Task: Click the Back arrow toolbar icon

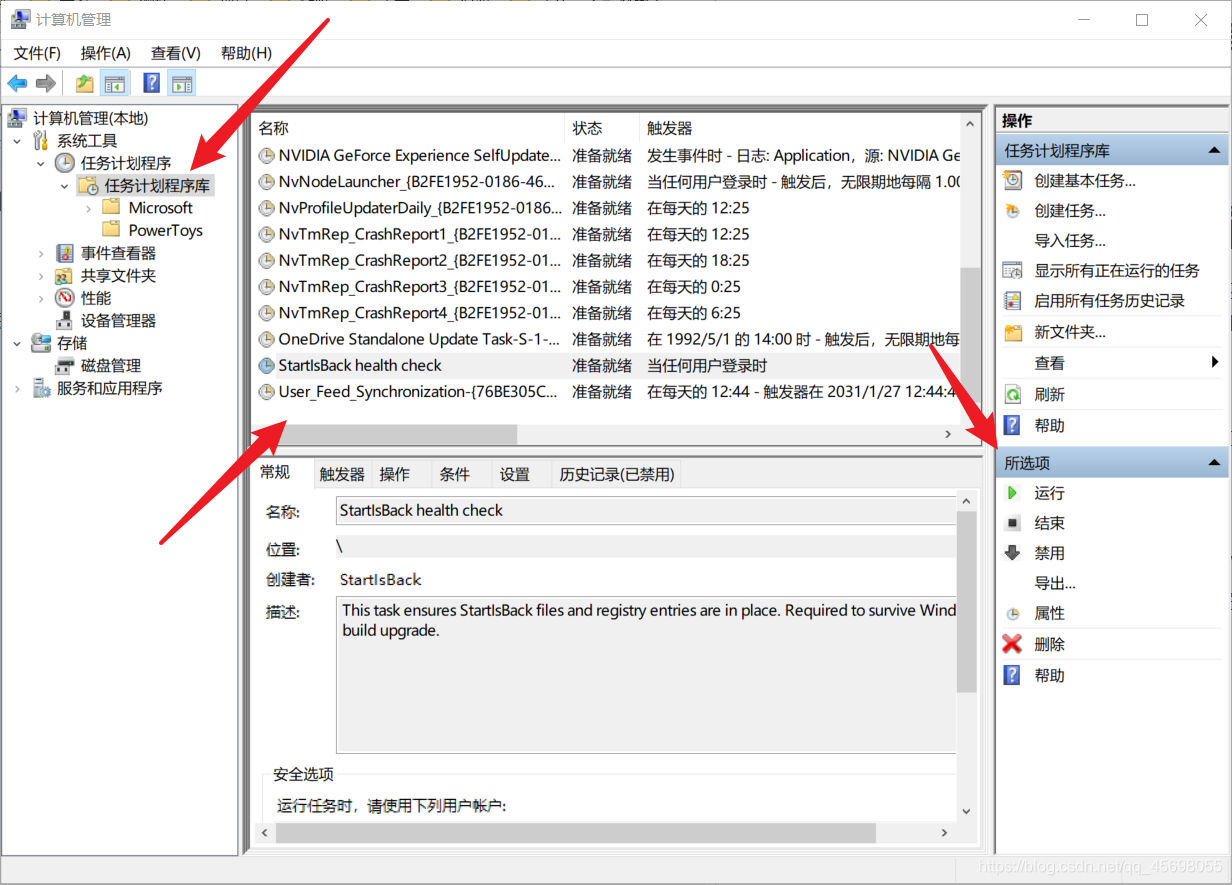Action: pos(17,83)
